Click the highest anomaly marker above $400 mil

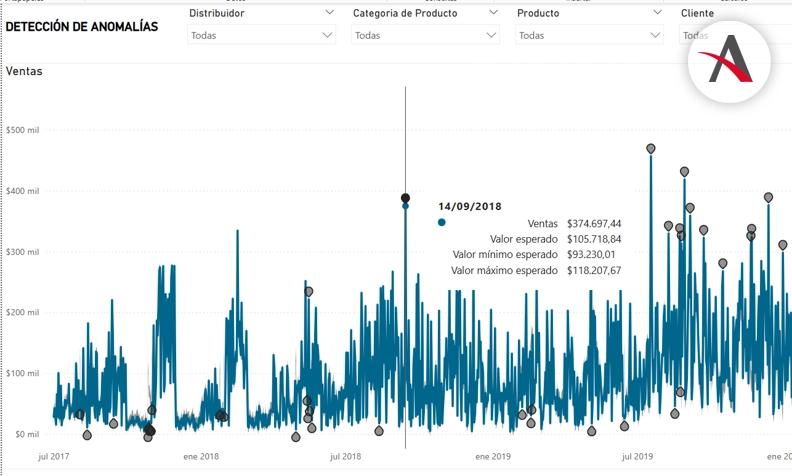coord(651,148)
